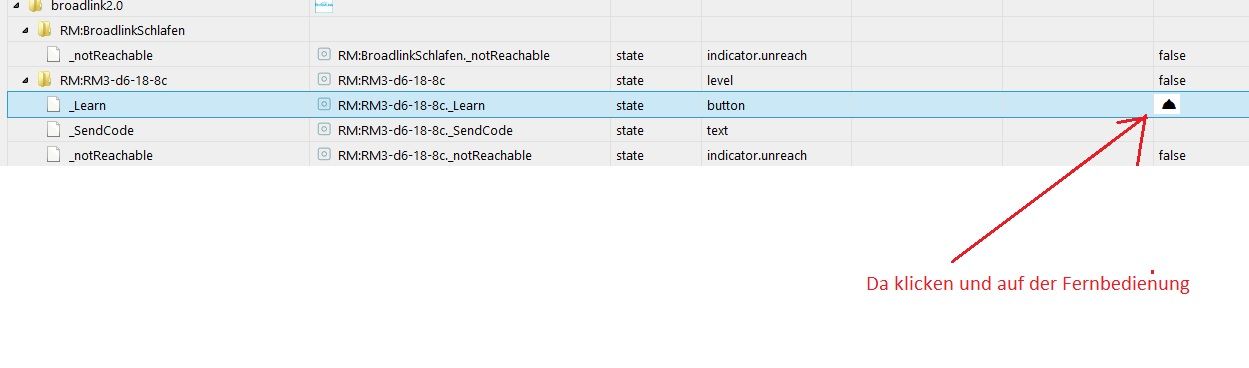Viewport: 1249px width, 368px height.
Task: Click false value of RM:BroadlinkSchlafen._notReachable
Action: click(1171, 55)
